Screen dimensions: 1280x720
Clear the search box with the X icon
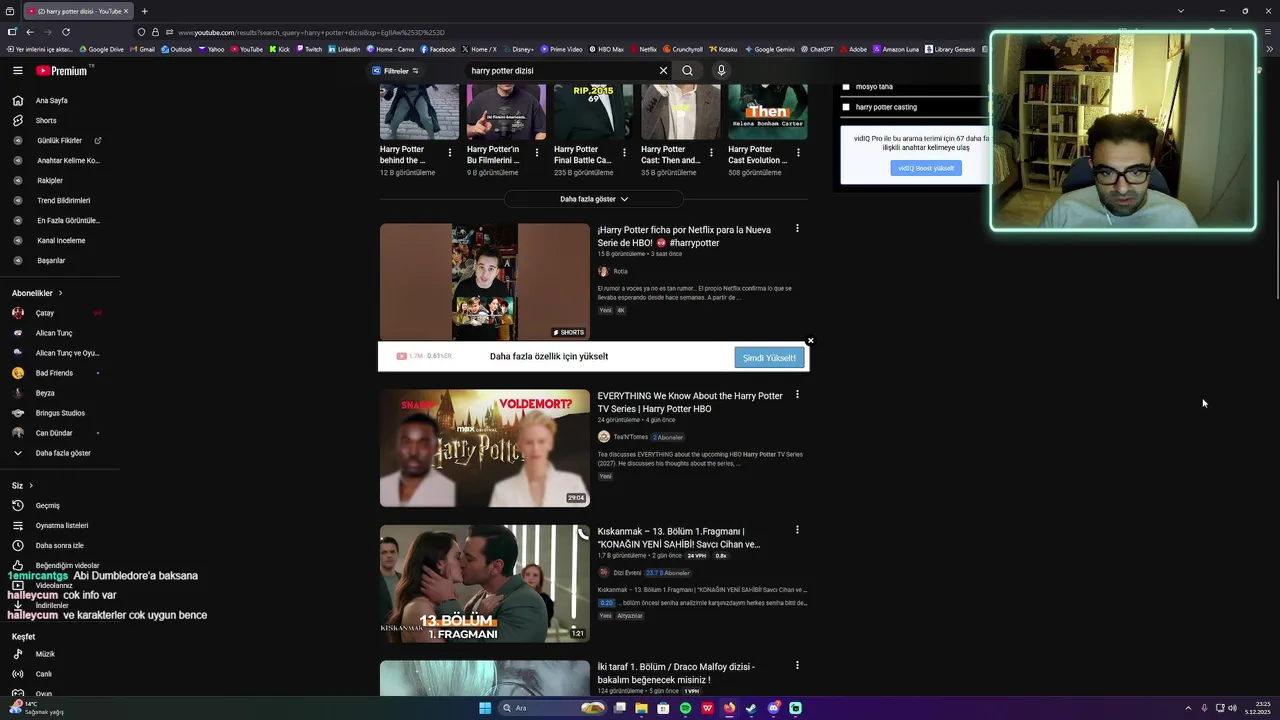coord(662,71)
